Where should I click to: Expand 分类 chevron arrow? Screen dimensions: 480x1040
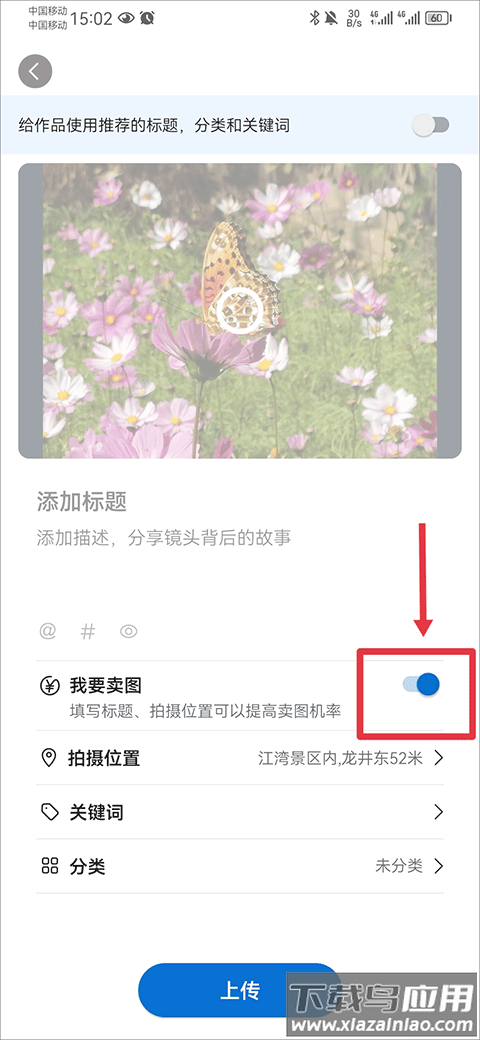click(438, 866)
